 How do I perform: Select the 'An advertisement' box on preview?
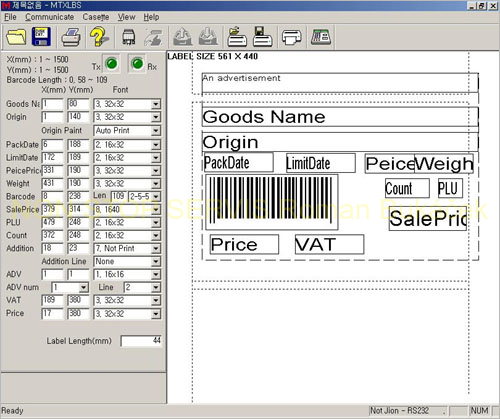tap(340, 83)
